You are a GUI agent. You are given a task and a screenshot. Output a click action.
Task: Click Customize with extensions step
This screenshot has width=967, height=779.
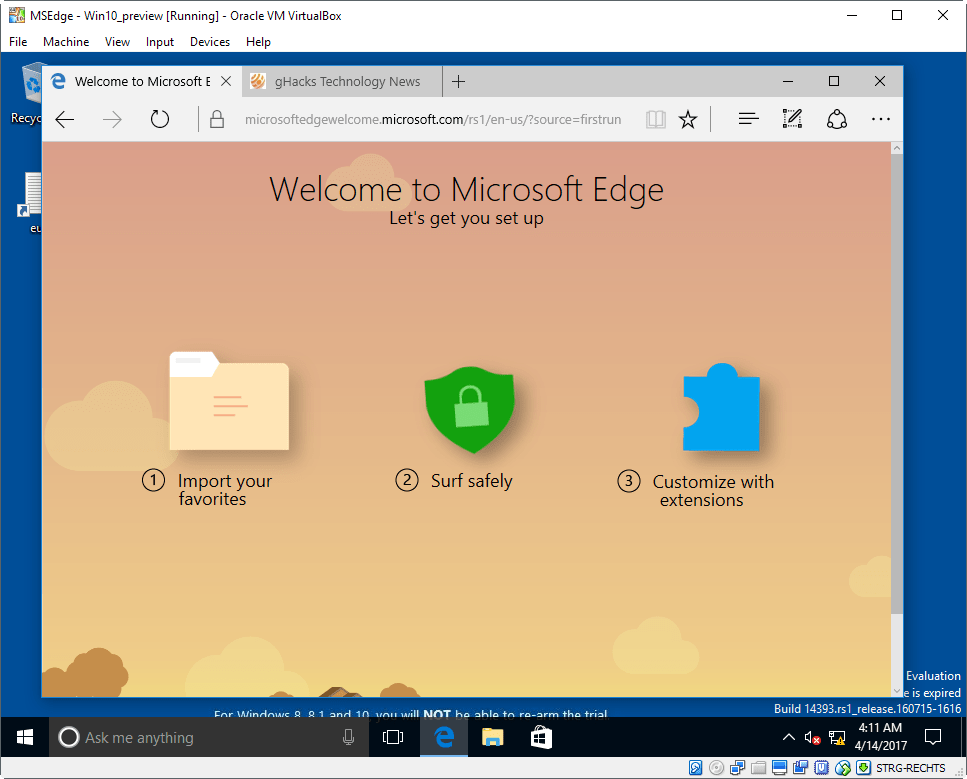tap(712, 490)
